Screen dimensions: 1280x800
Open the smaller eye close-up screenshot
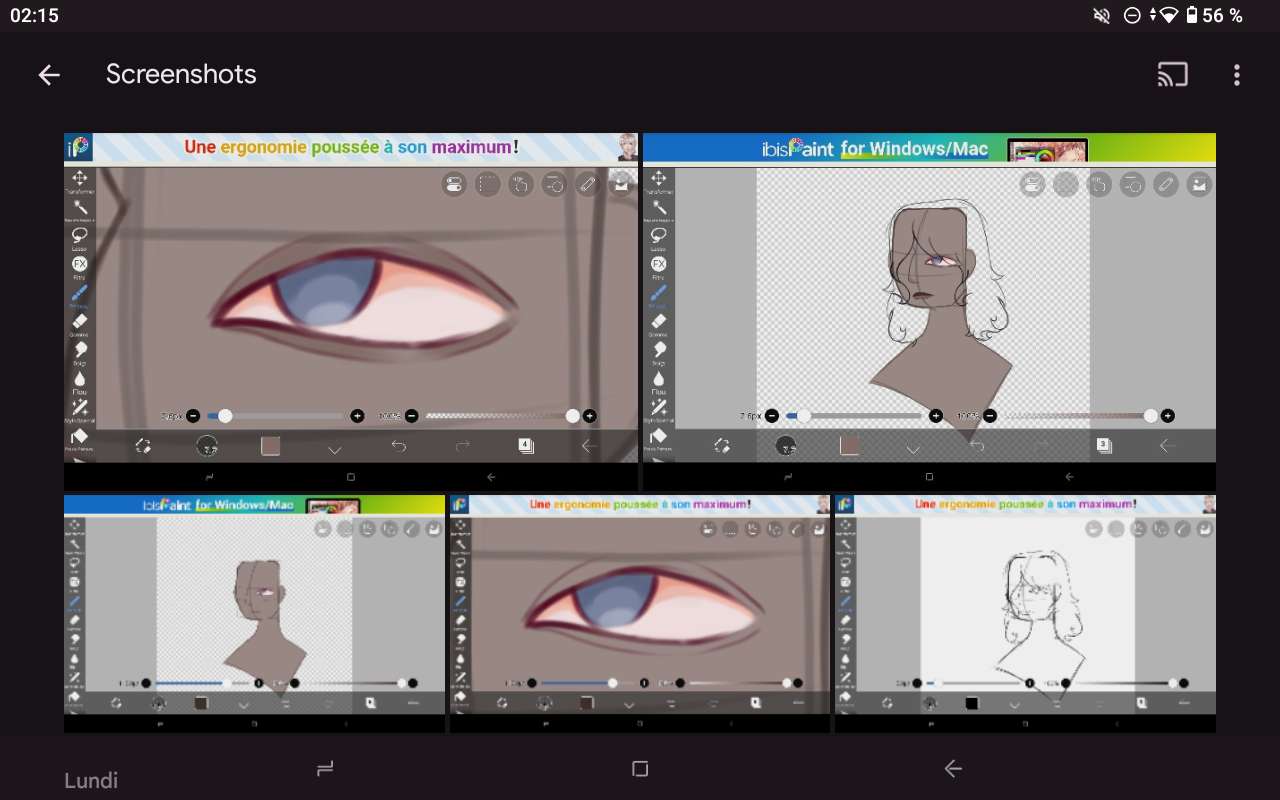pos(640,614)
